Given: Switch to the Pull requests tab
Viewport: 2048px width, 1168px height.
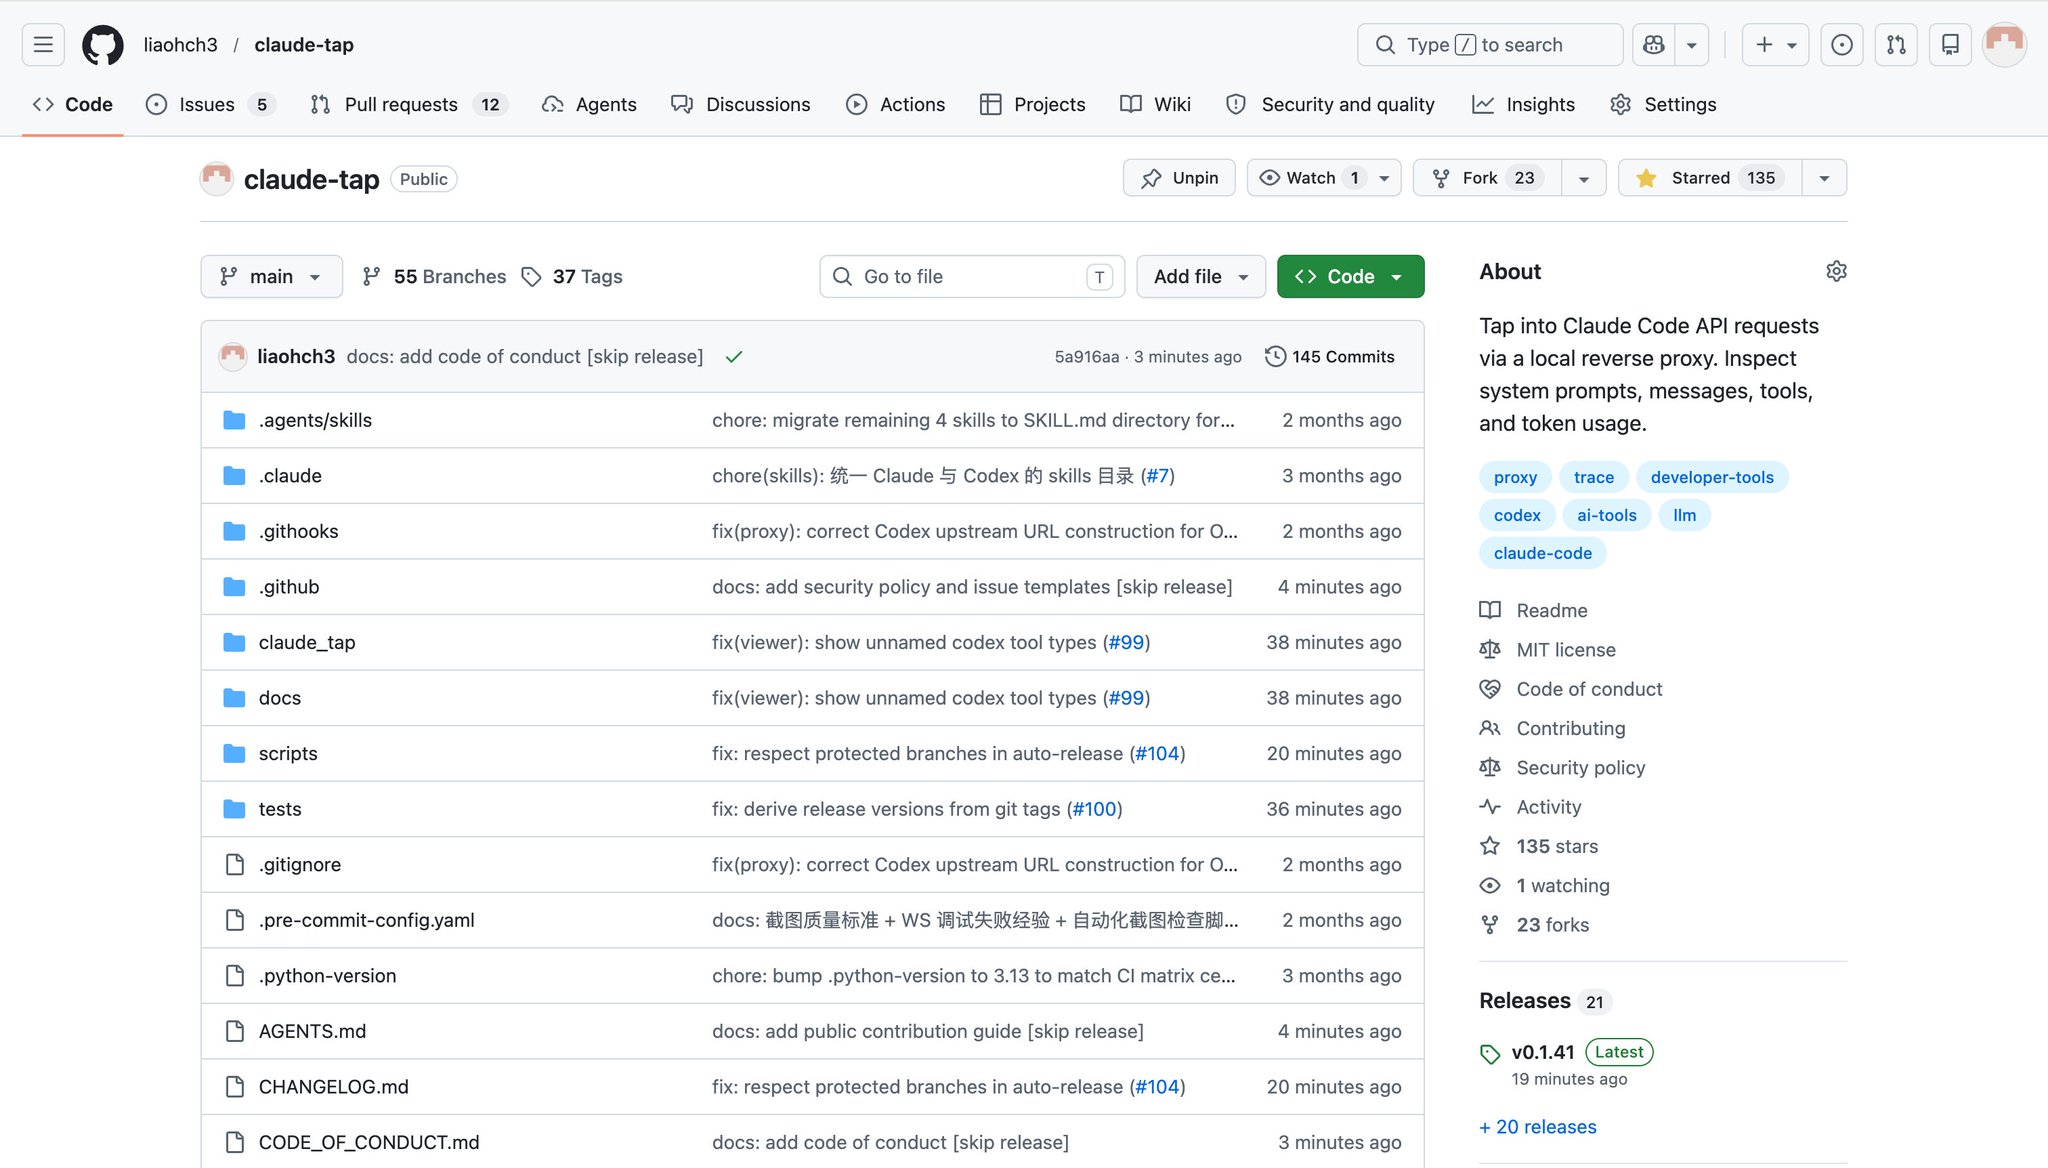Looking at the screenshot, I should pyautogui.click(x=409, y=104).
